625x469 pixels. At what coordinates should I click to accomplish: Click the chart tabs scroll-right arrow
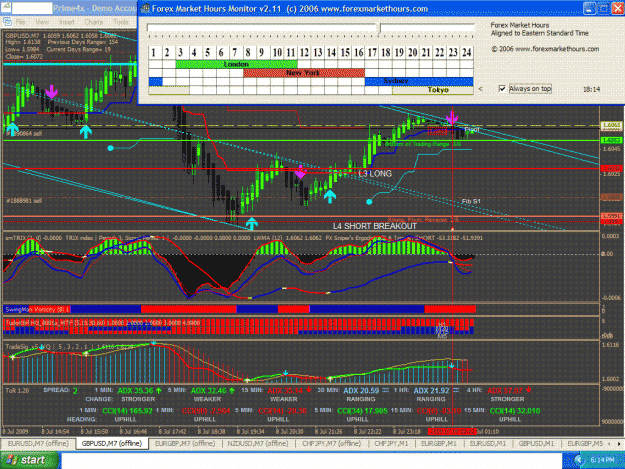click(x=619, y=443)
